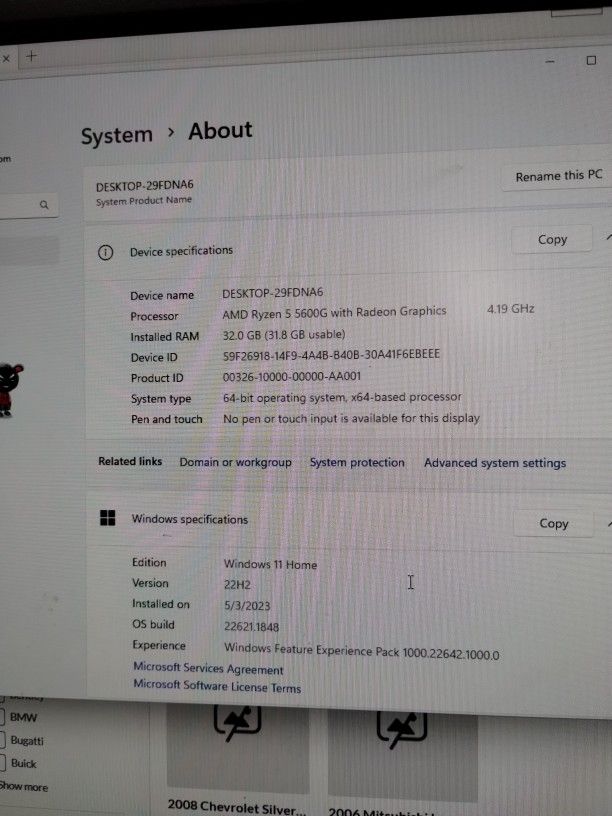
Task: Open System protection link
Action: coord(357,462)
